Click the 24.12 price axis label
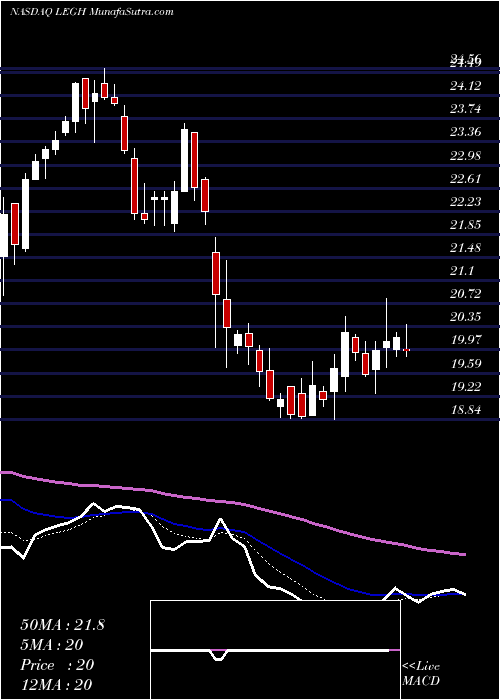This screenshot has width=500, height=700. tap(466, 86)
